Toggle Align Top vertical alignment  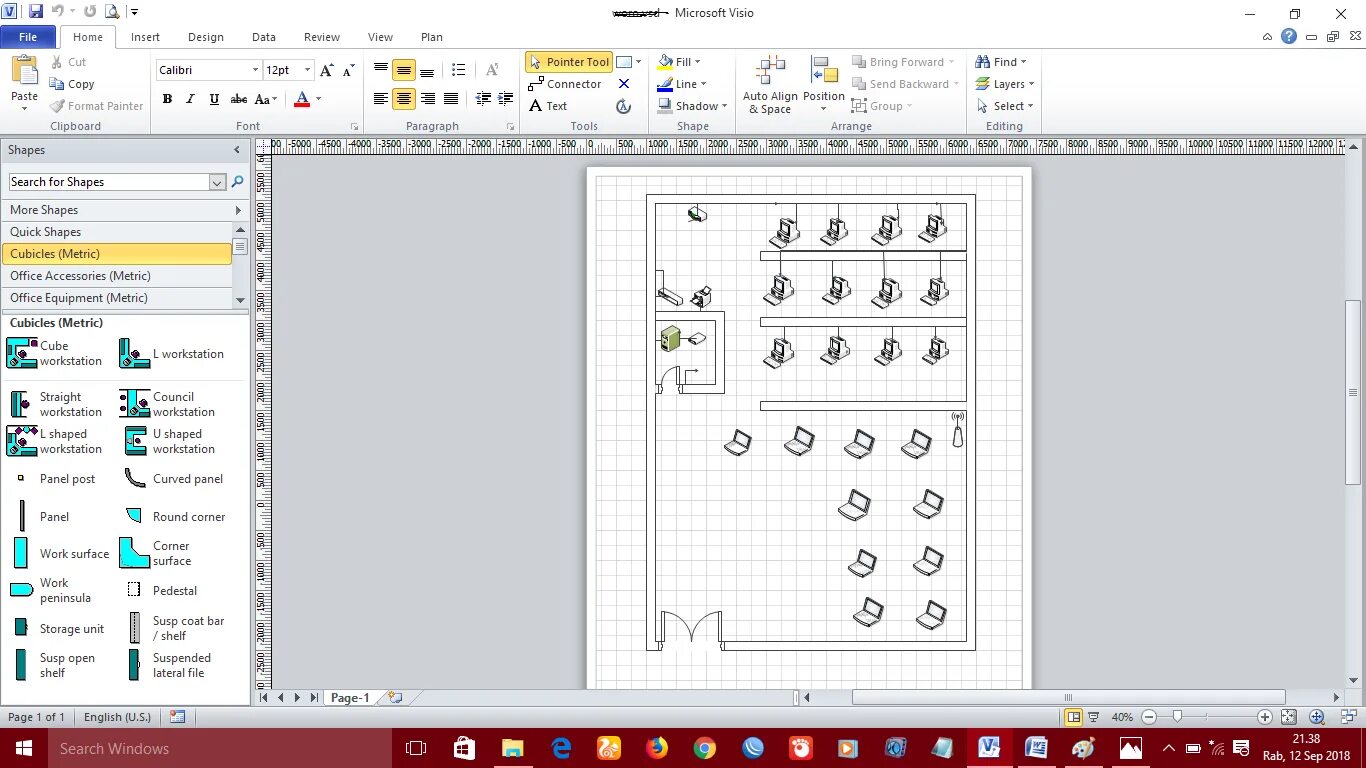click(x=381, y=70)
